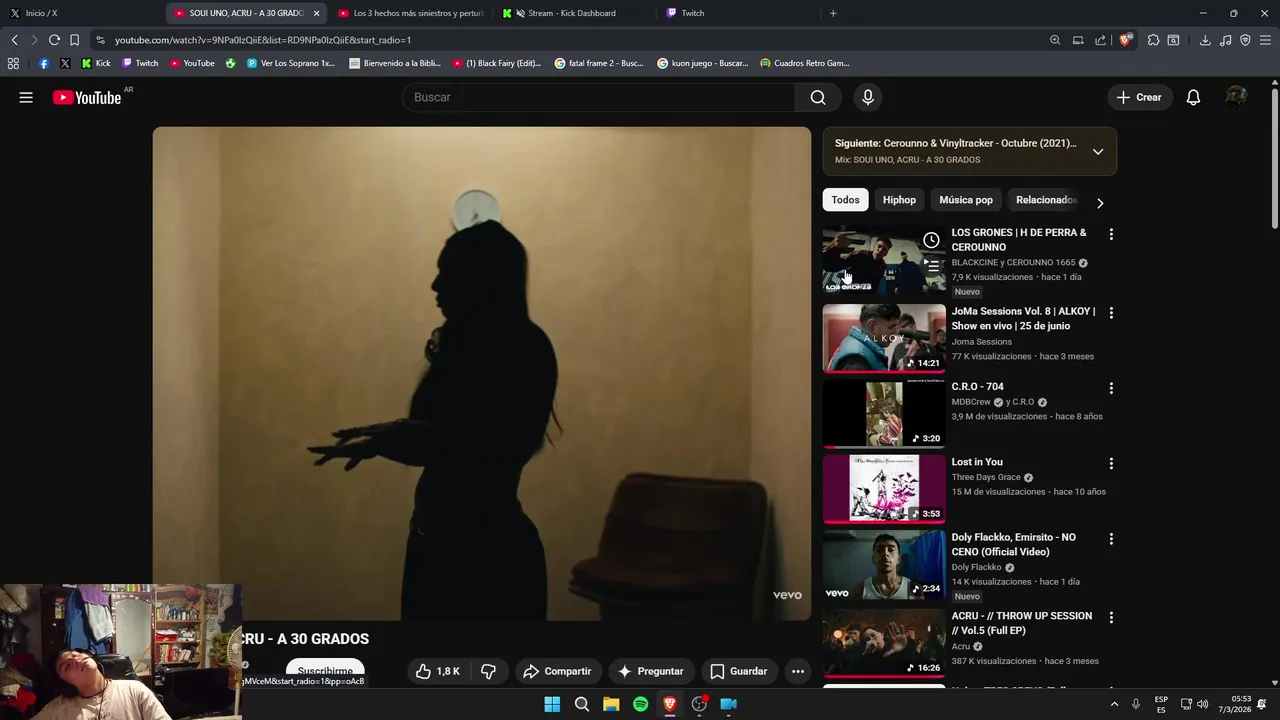This screenshot has width=1280, height=720.
Task: Open the media control music note icon
Action: 1225,40
